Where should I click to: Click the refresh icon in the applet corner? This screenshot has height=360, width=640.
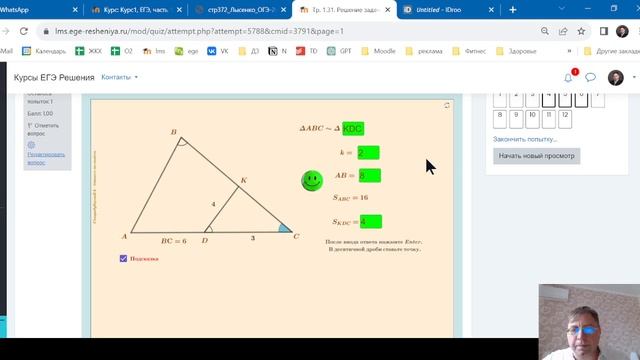point(447,105)
